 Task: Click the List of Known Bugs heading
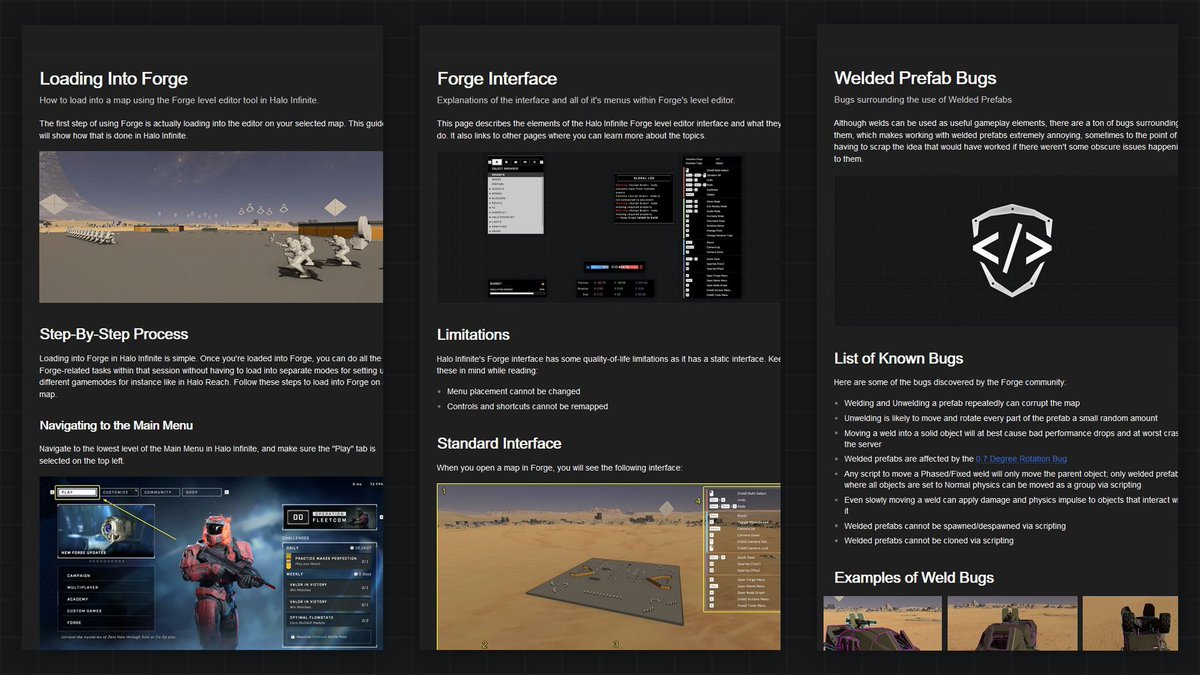point(899,358)
